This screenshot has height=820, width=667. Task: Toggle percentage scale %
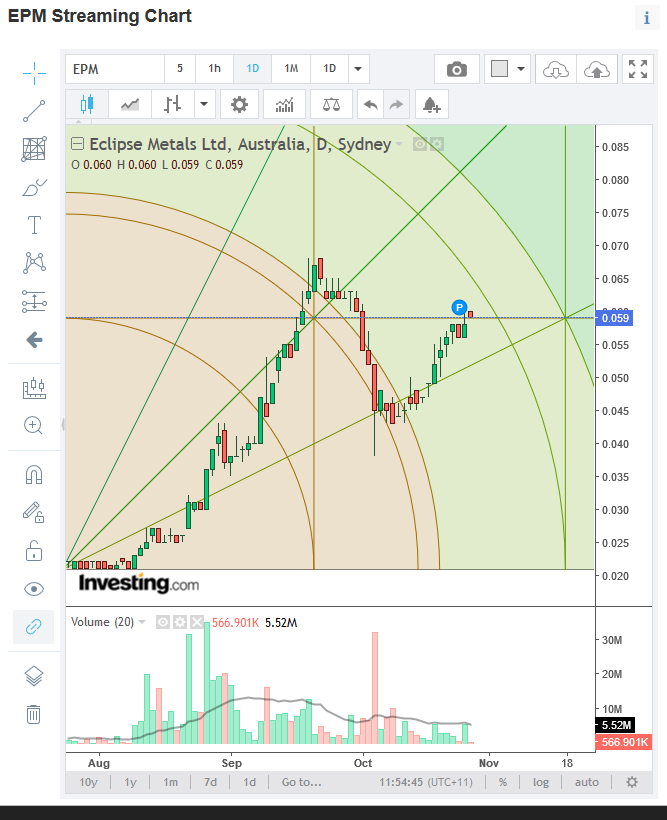(x=503, y=782)
